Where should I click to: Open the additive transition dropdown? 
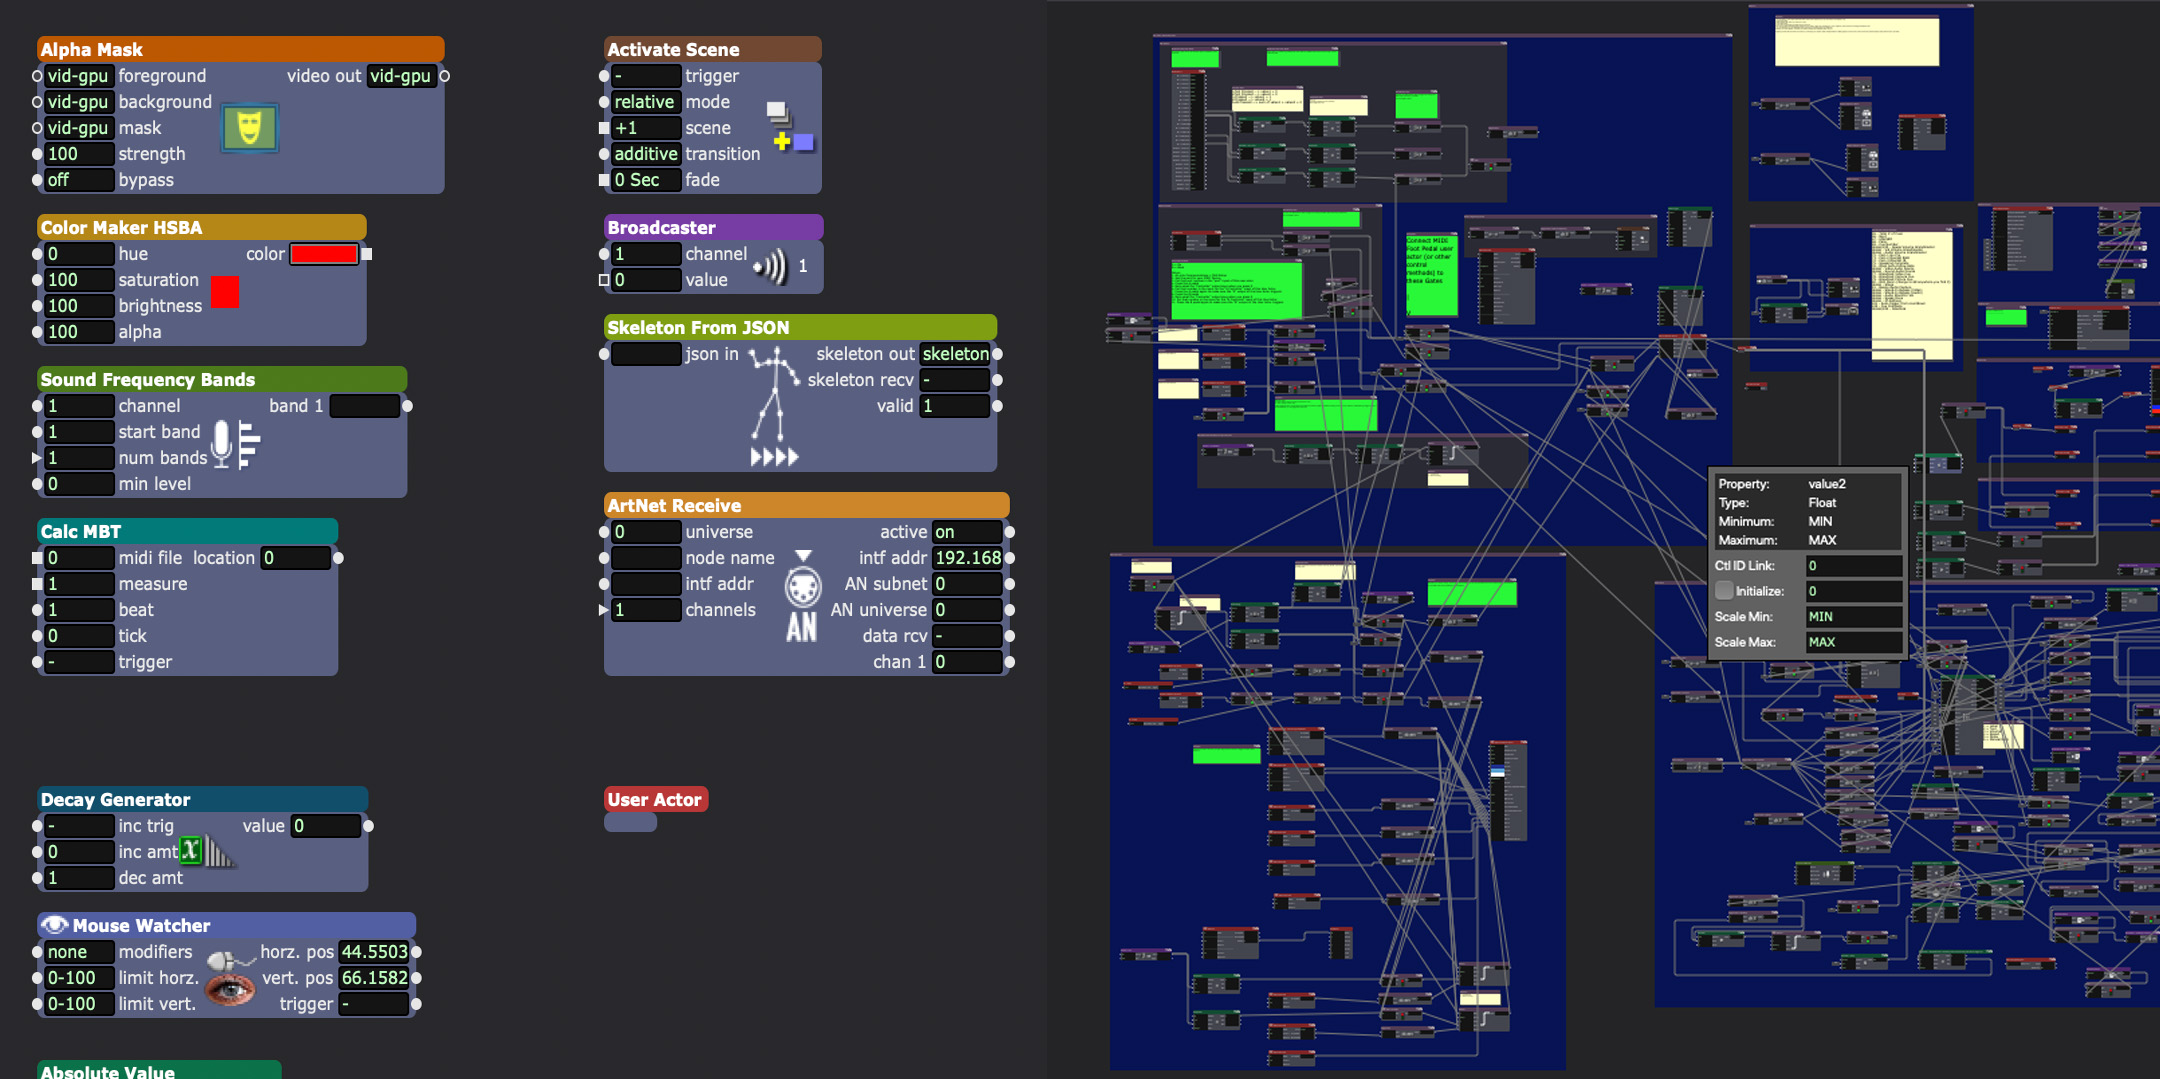click(x=645, y=154)
